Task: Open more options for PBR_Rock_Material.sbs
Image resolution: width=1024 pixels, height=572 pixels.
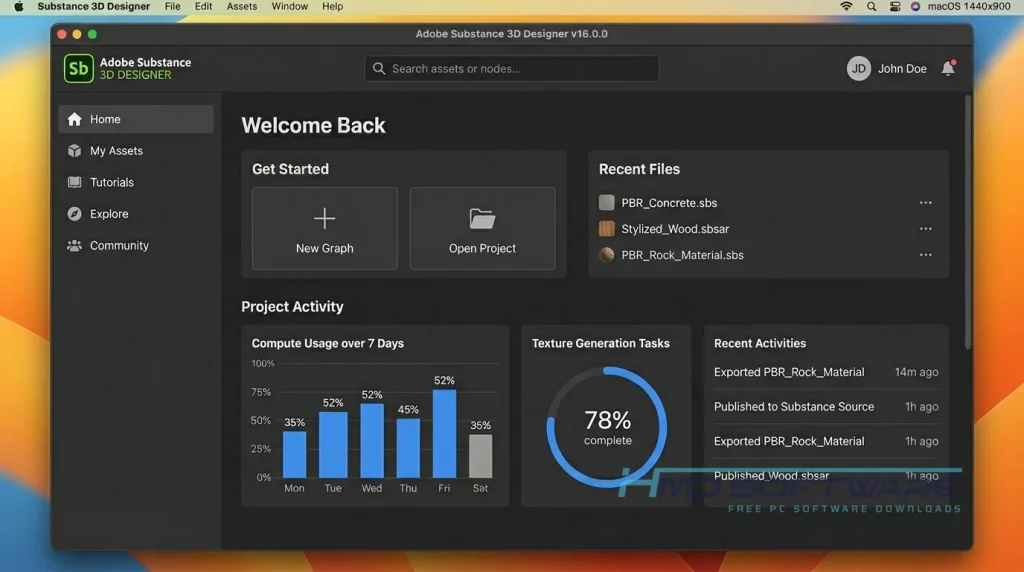Action: pyautogui.click(x=925, y=255)
